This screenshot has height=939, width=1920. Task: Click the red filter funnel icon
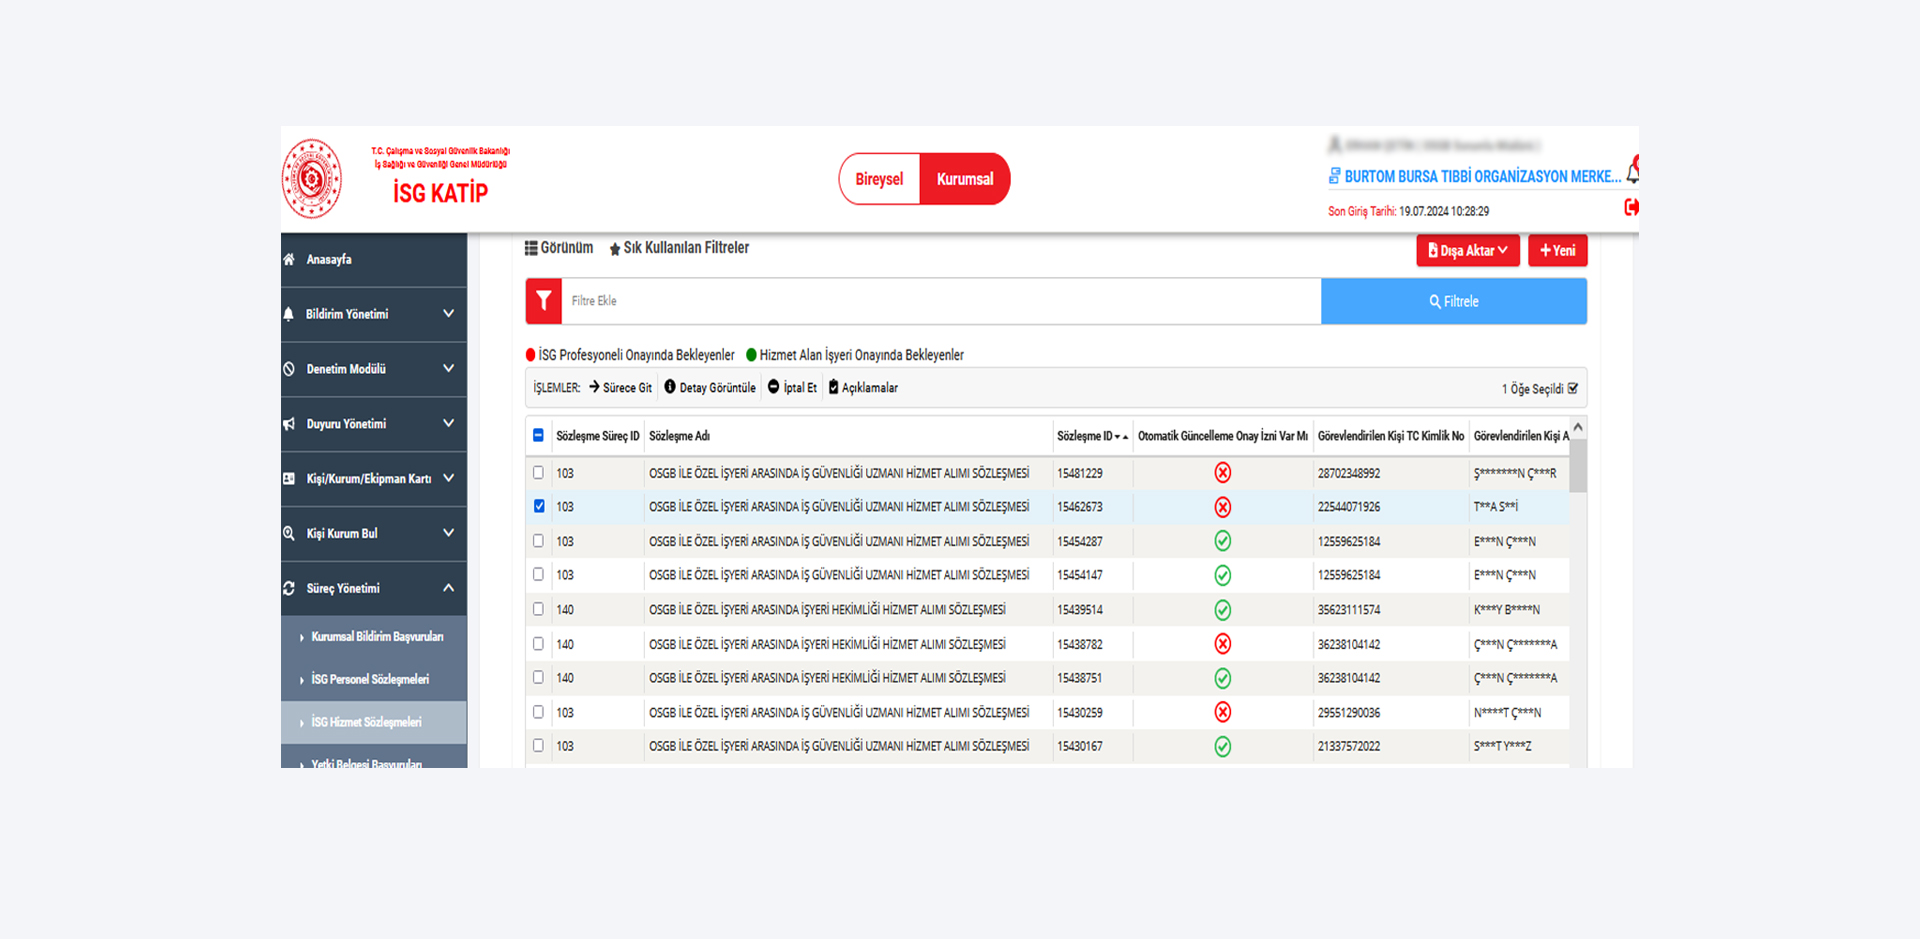click(x=544, y=301)
